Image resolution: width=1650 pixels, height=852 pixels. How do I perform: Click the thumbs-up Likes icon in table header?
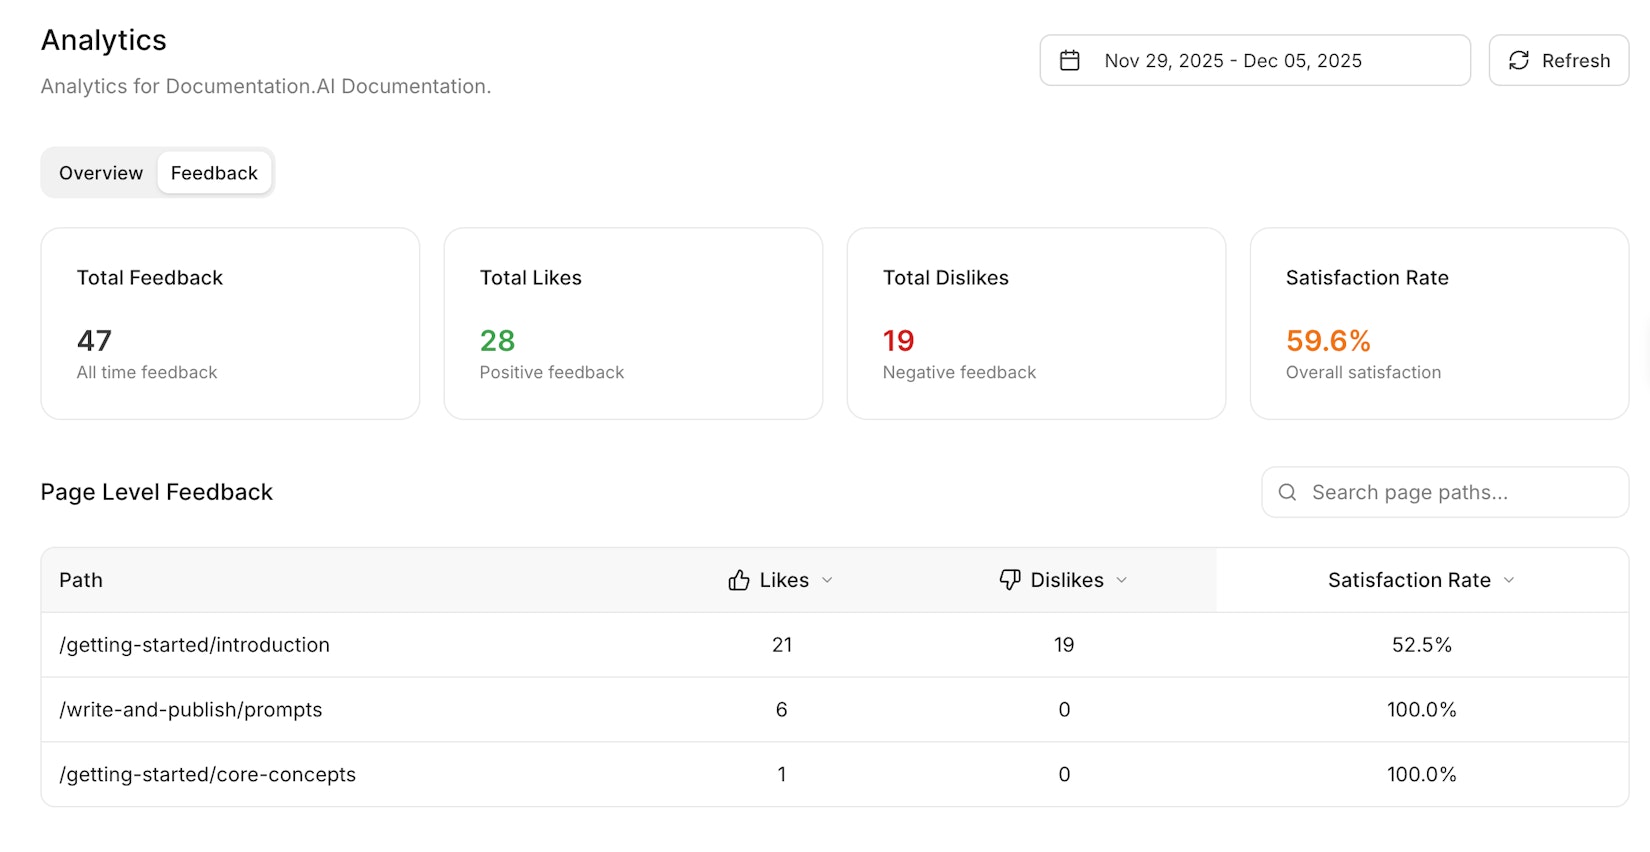pyautogui.click(x=739, y=580)
